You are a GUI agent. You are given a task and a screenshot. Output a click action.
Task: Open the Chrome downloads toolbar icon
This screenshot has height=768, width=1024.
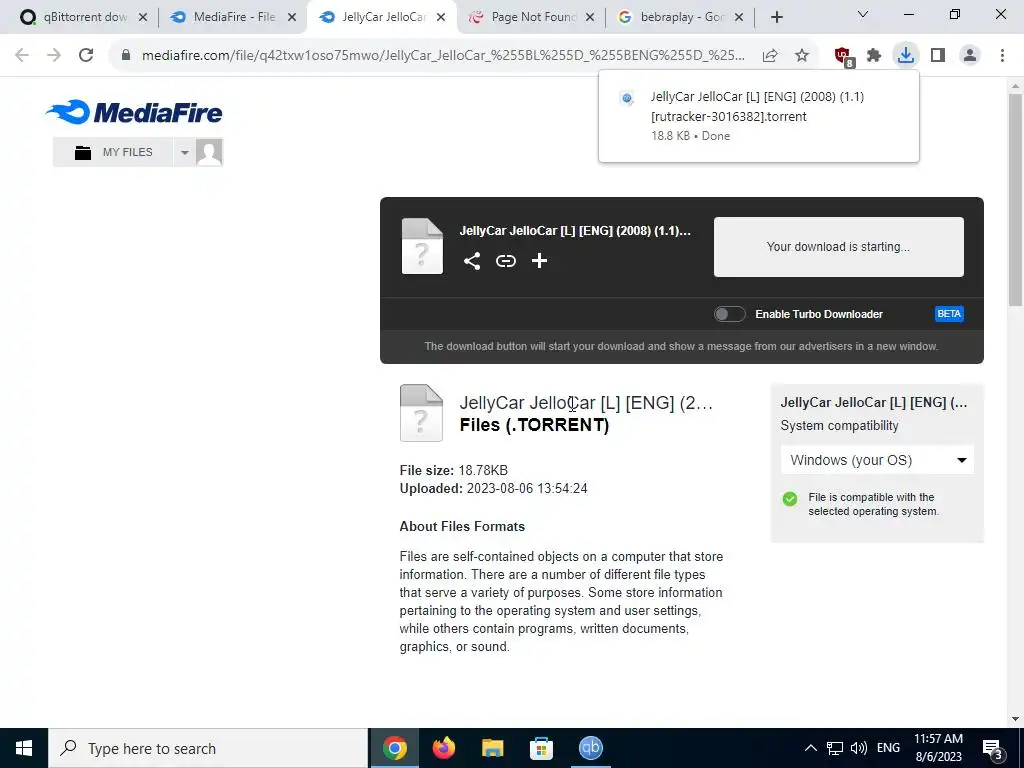pyautogui.click(x=906, y=55)
